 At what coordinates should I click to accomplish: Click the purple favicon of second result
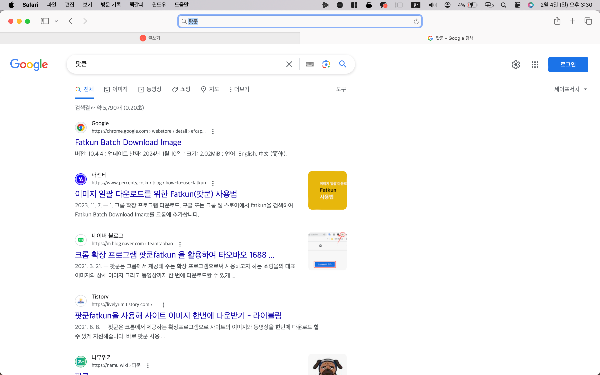[81, 179]
